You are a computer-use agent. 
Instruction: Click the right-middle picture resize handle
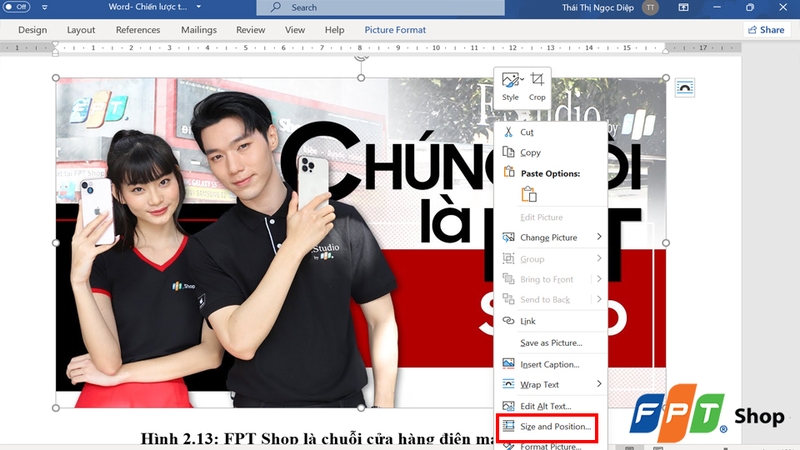pos(666,243)
